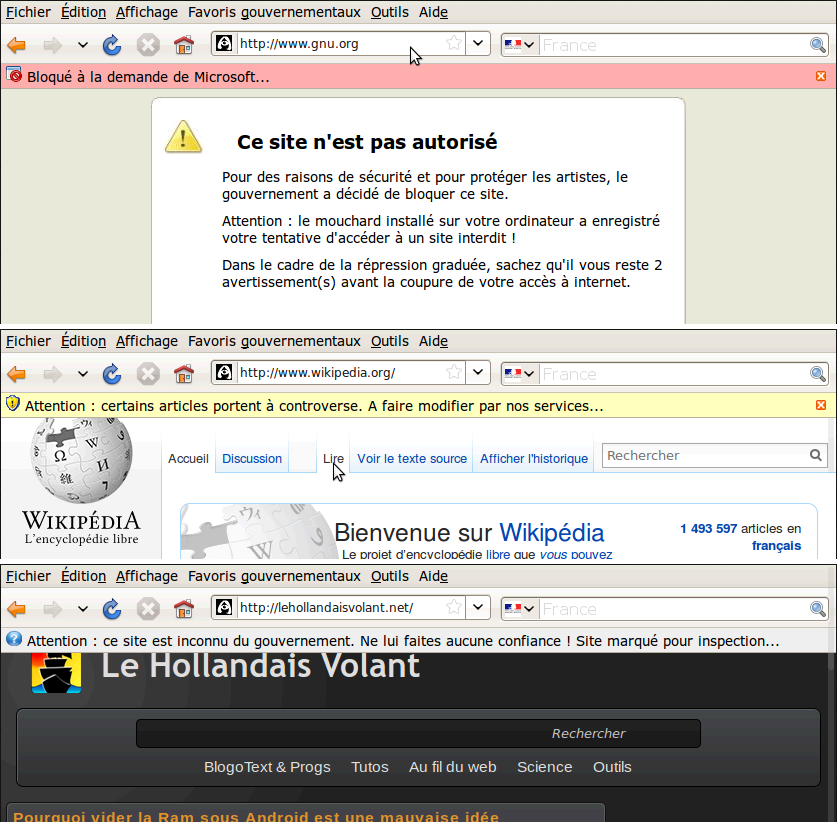Open 'BlogoText & Progs' navigation link
This screenshot has height=822, width=837.
(x=267, y=767)
